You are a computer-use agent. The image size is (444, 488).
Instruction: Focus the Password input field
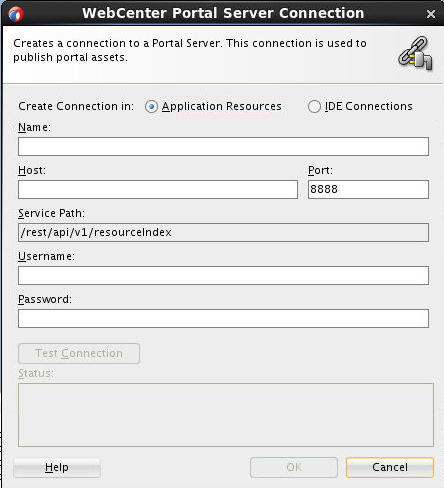point(223,318)
